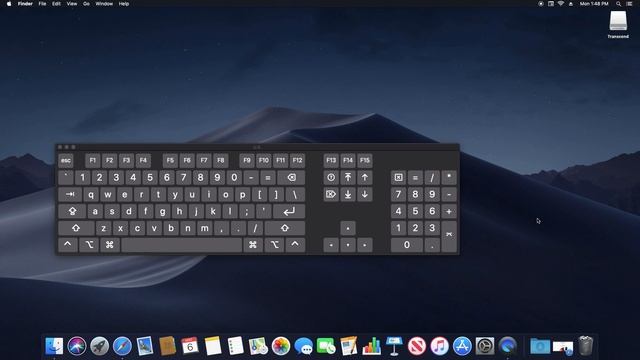
Task: Open Notification Center in menu bar
Action: (x=629, y=4)
